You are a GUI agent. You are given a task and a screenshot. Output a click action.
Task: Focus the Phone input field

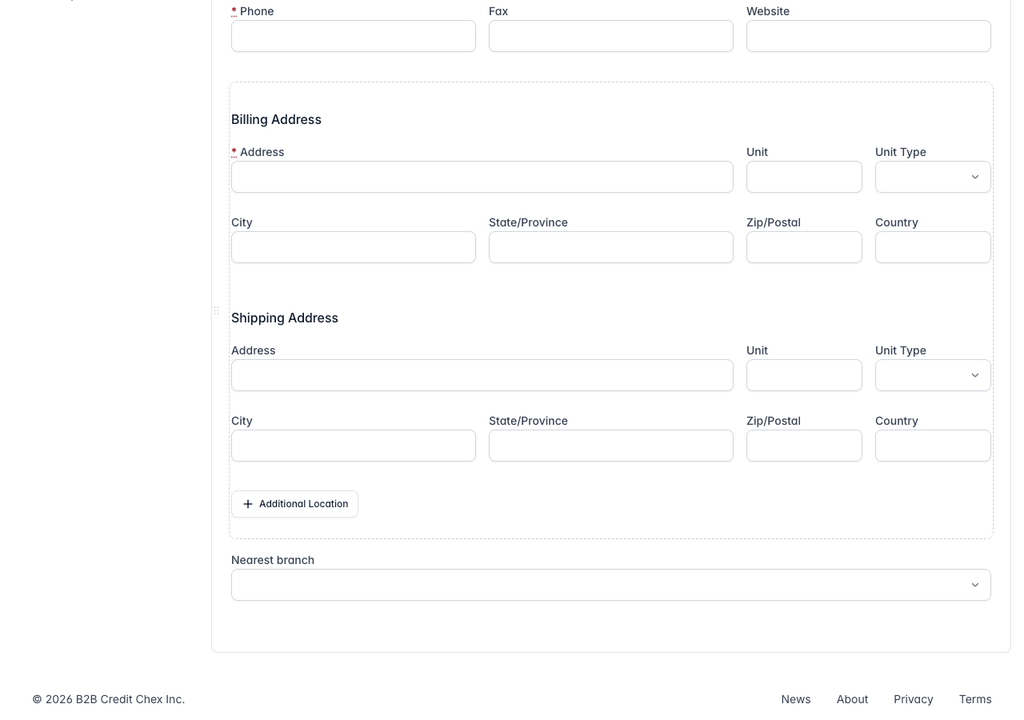(x=353, y=36)
